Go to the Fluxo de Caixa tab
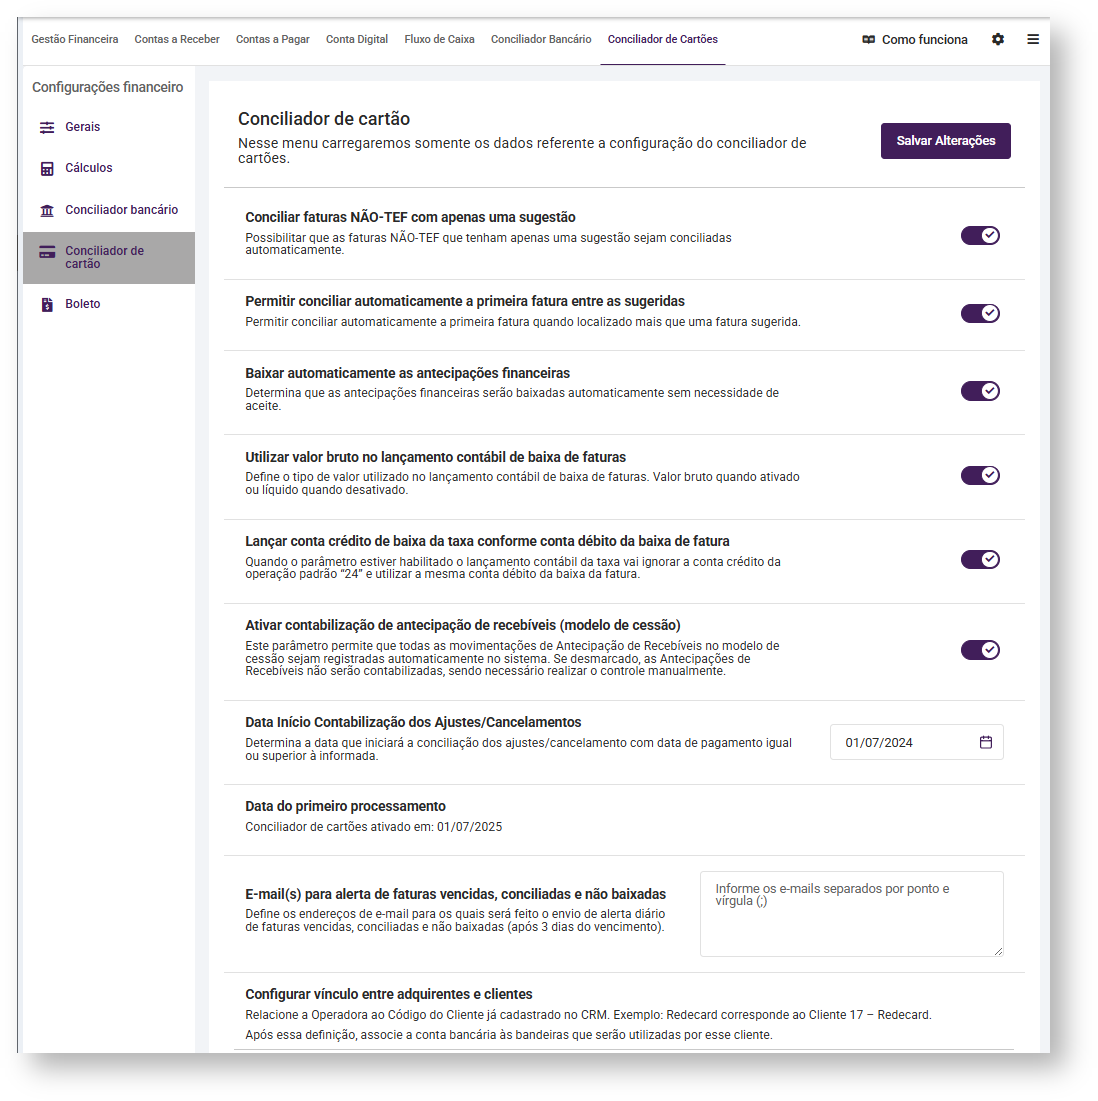 click(439, 39)
